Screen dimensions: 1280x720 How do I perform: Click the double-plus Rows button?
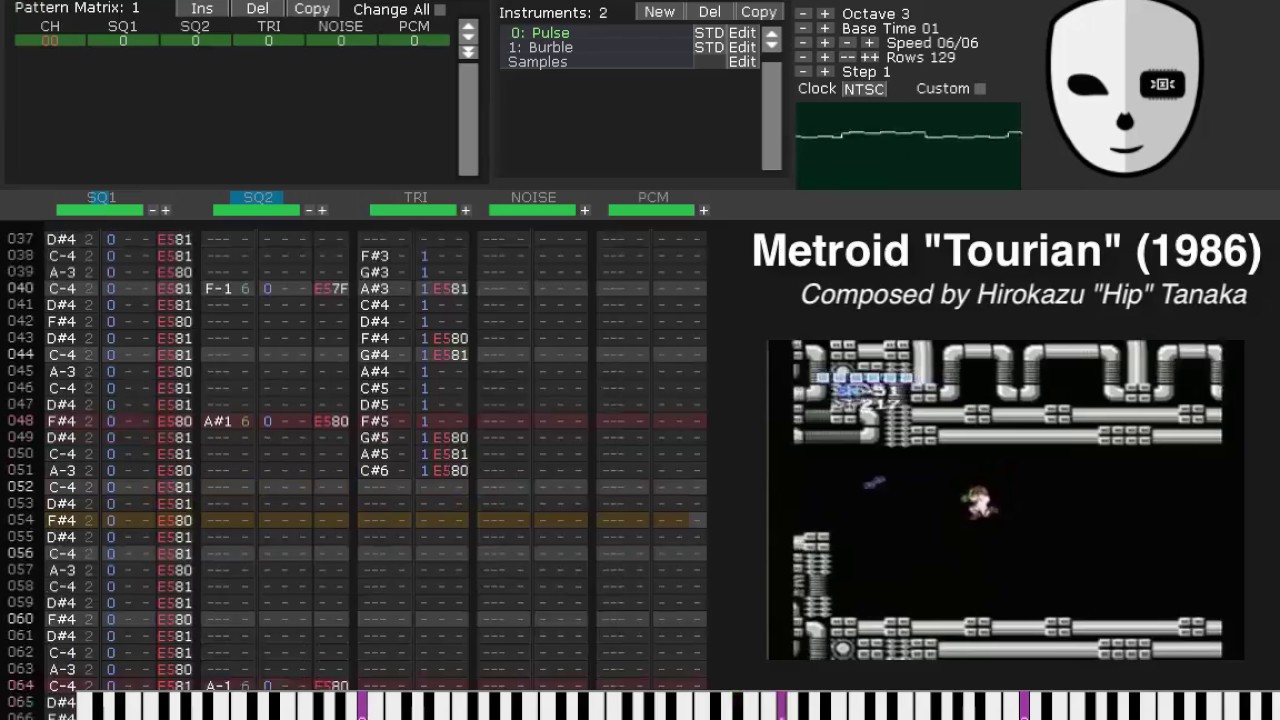coord(870,58)
